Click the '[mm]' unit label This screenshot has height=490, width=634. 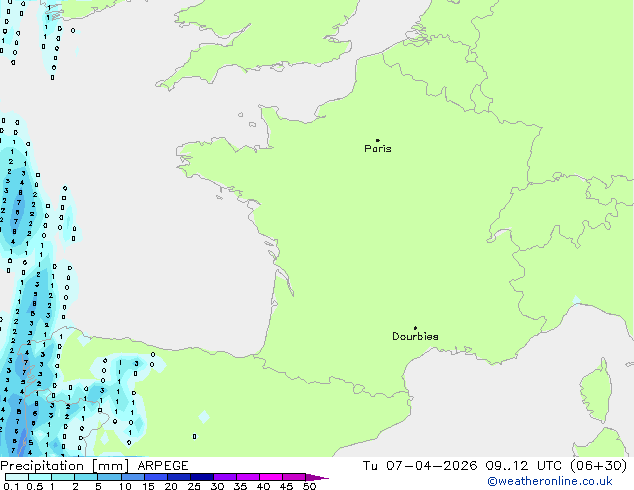[110, 466]
